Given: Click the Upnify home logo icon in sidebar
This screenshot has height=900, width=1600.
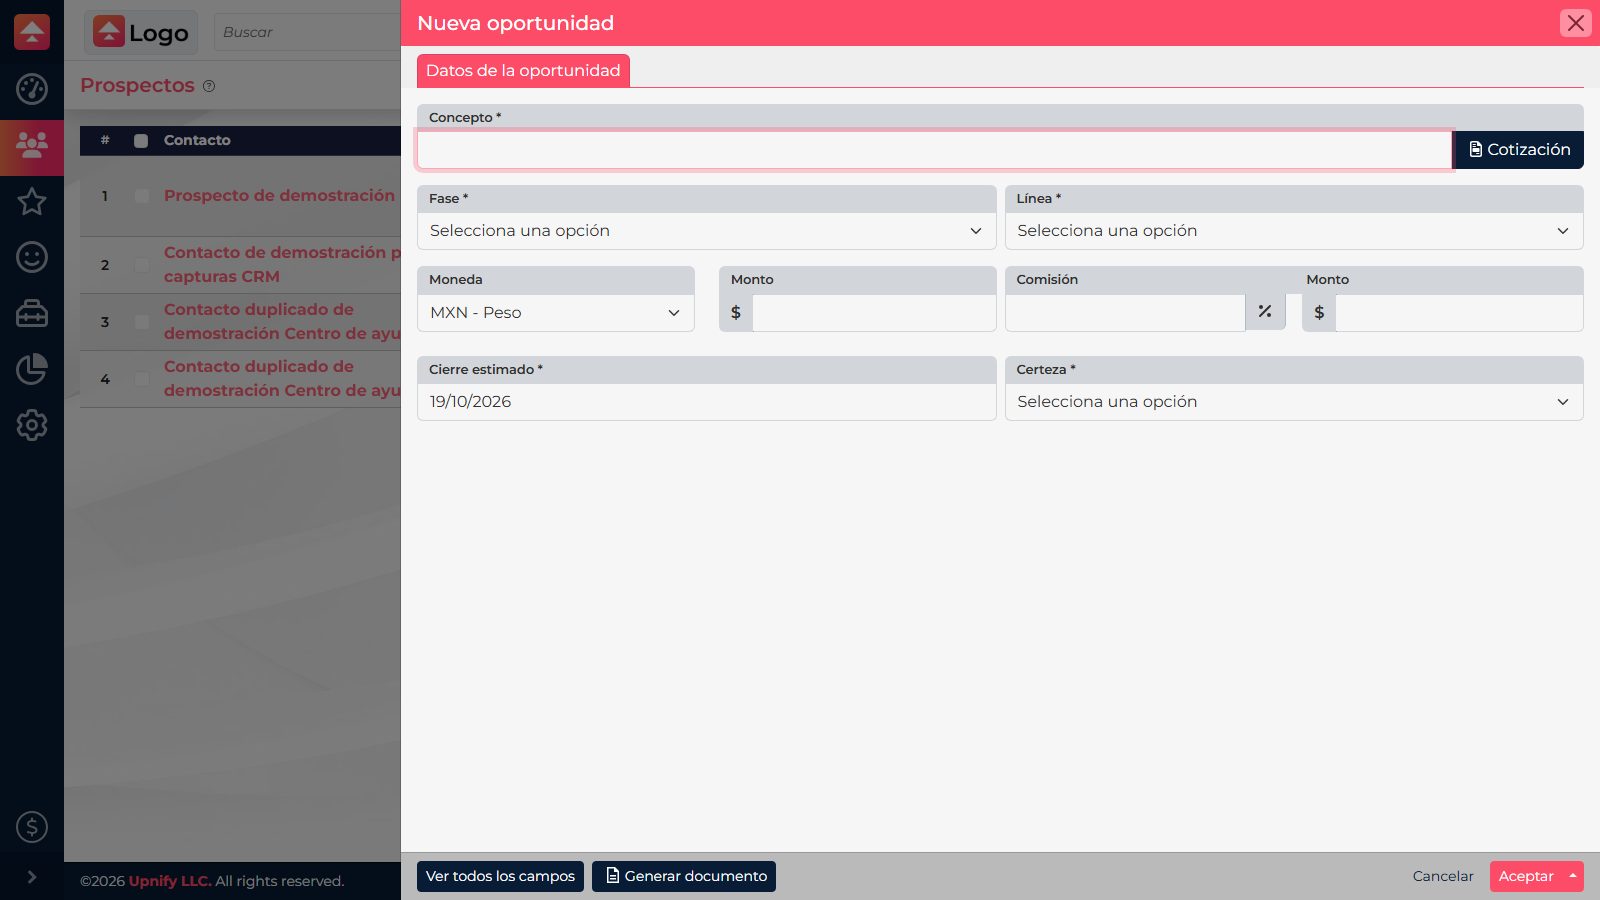Looking at the screenshot, I should (32, 32).
